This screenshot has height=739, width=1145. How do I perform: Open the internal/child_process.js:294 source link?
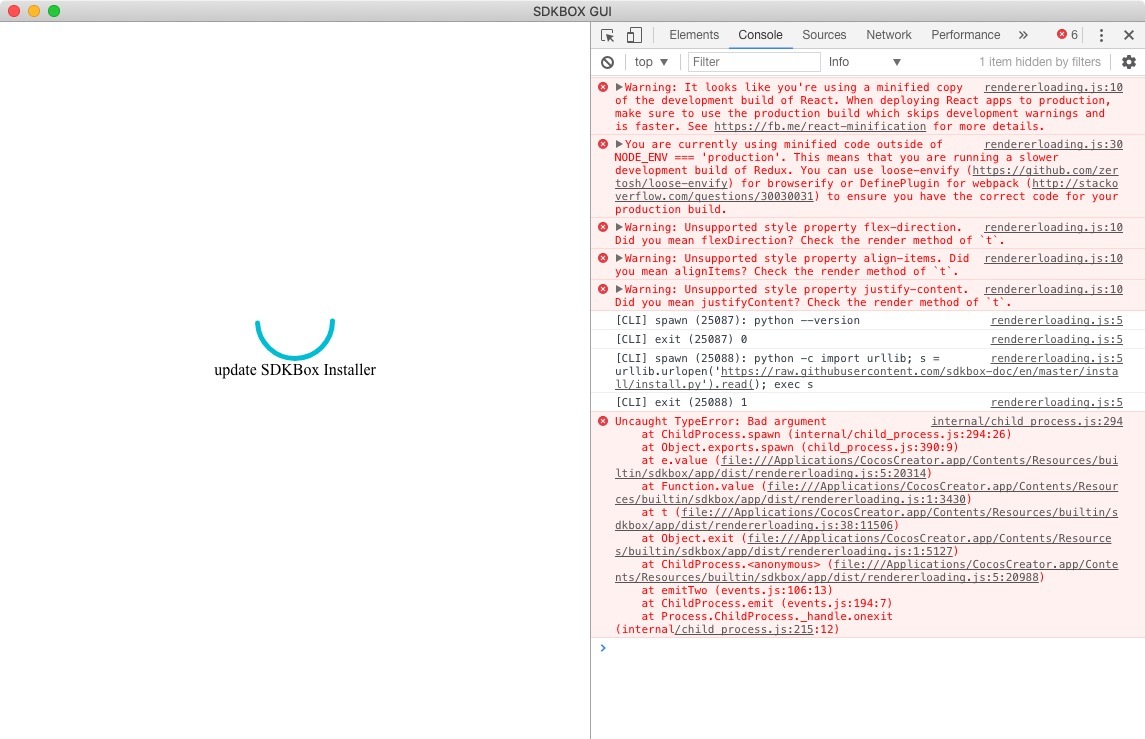pyautogui.click(x=1027, y=421)
